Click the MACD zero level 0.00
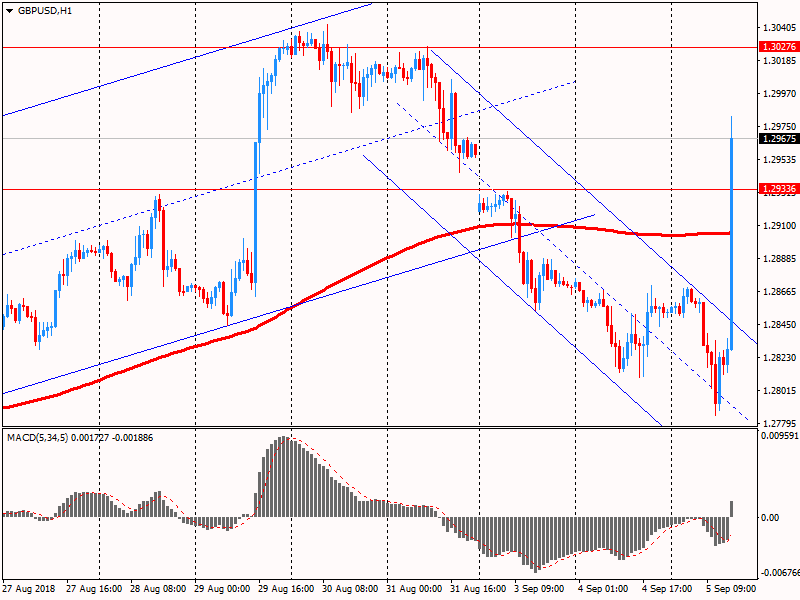Screen dimensions: 800x600 pyautogui.click(x=770, y=518)
